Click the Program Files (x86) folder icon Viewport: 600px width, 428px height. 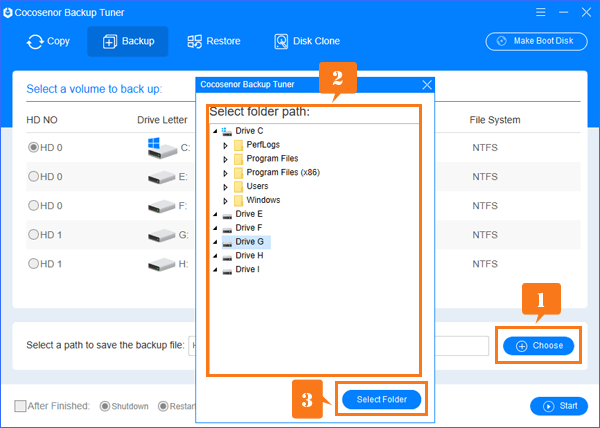coord(238,173)
